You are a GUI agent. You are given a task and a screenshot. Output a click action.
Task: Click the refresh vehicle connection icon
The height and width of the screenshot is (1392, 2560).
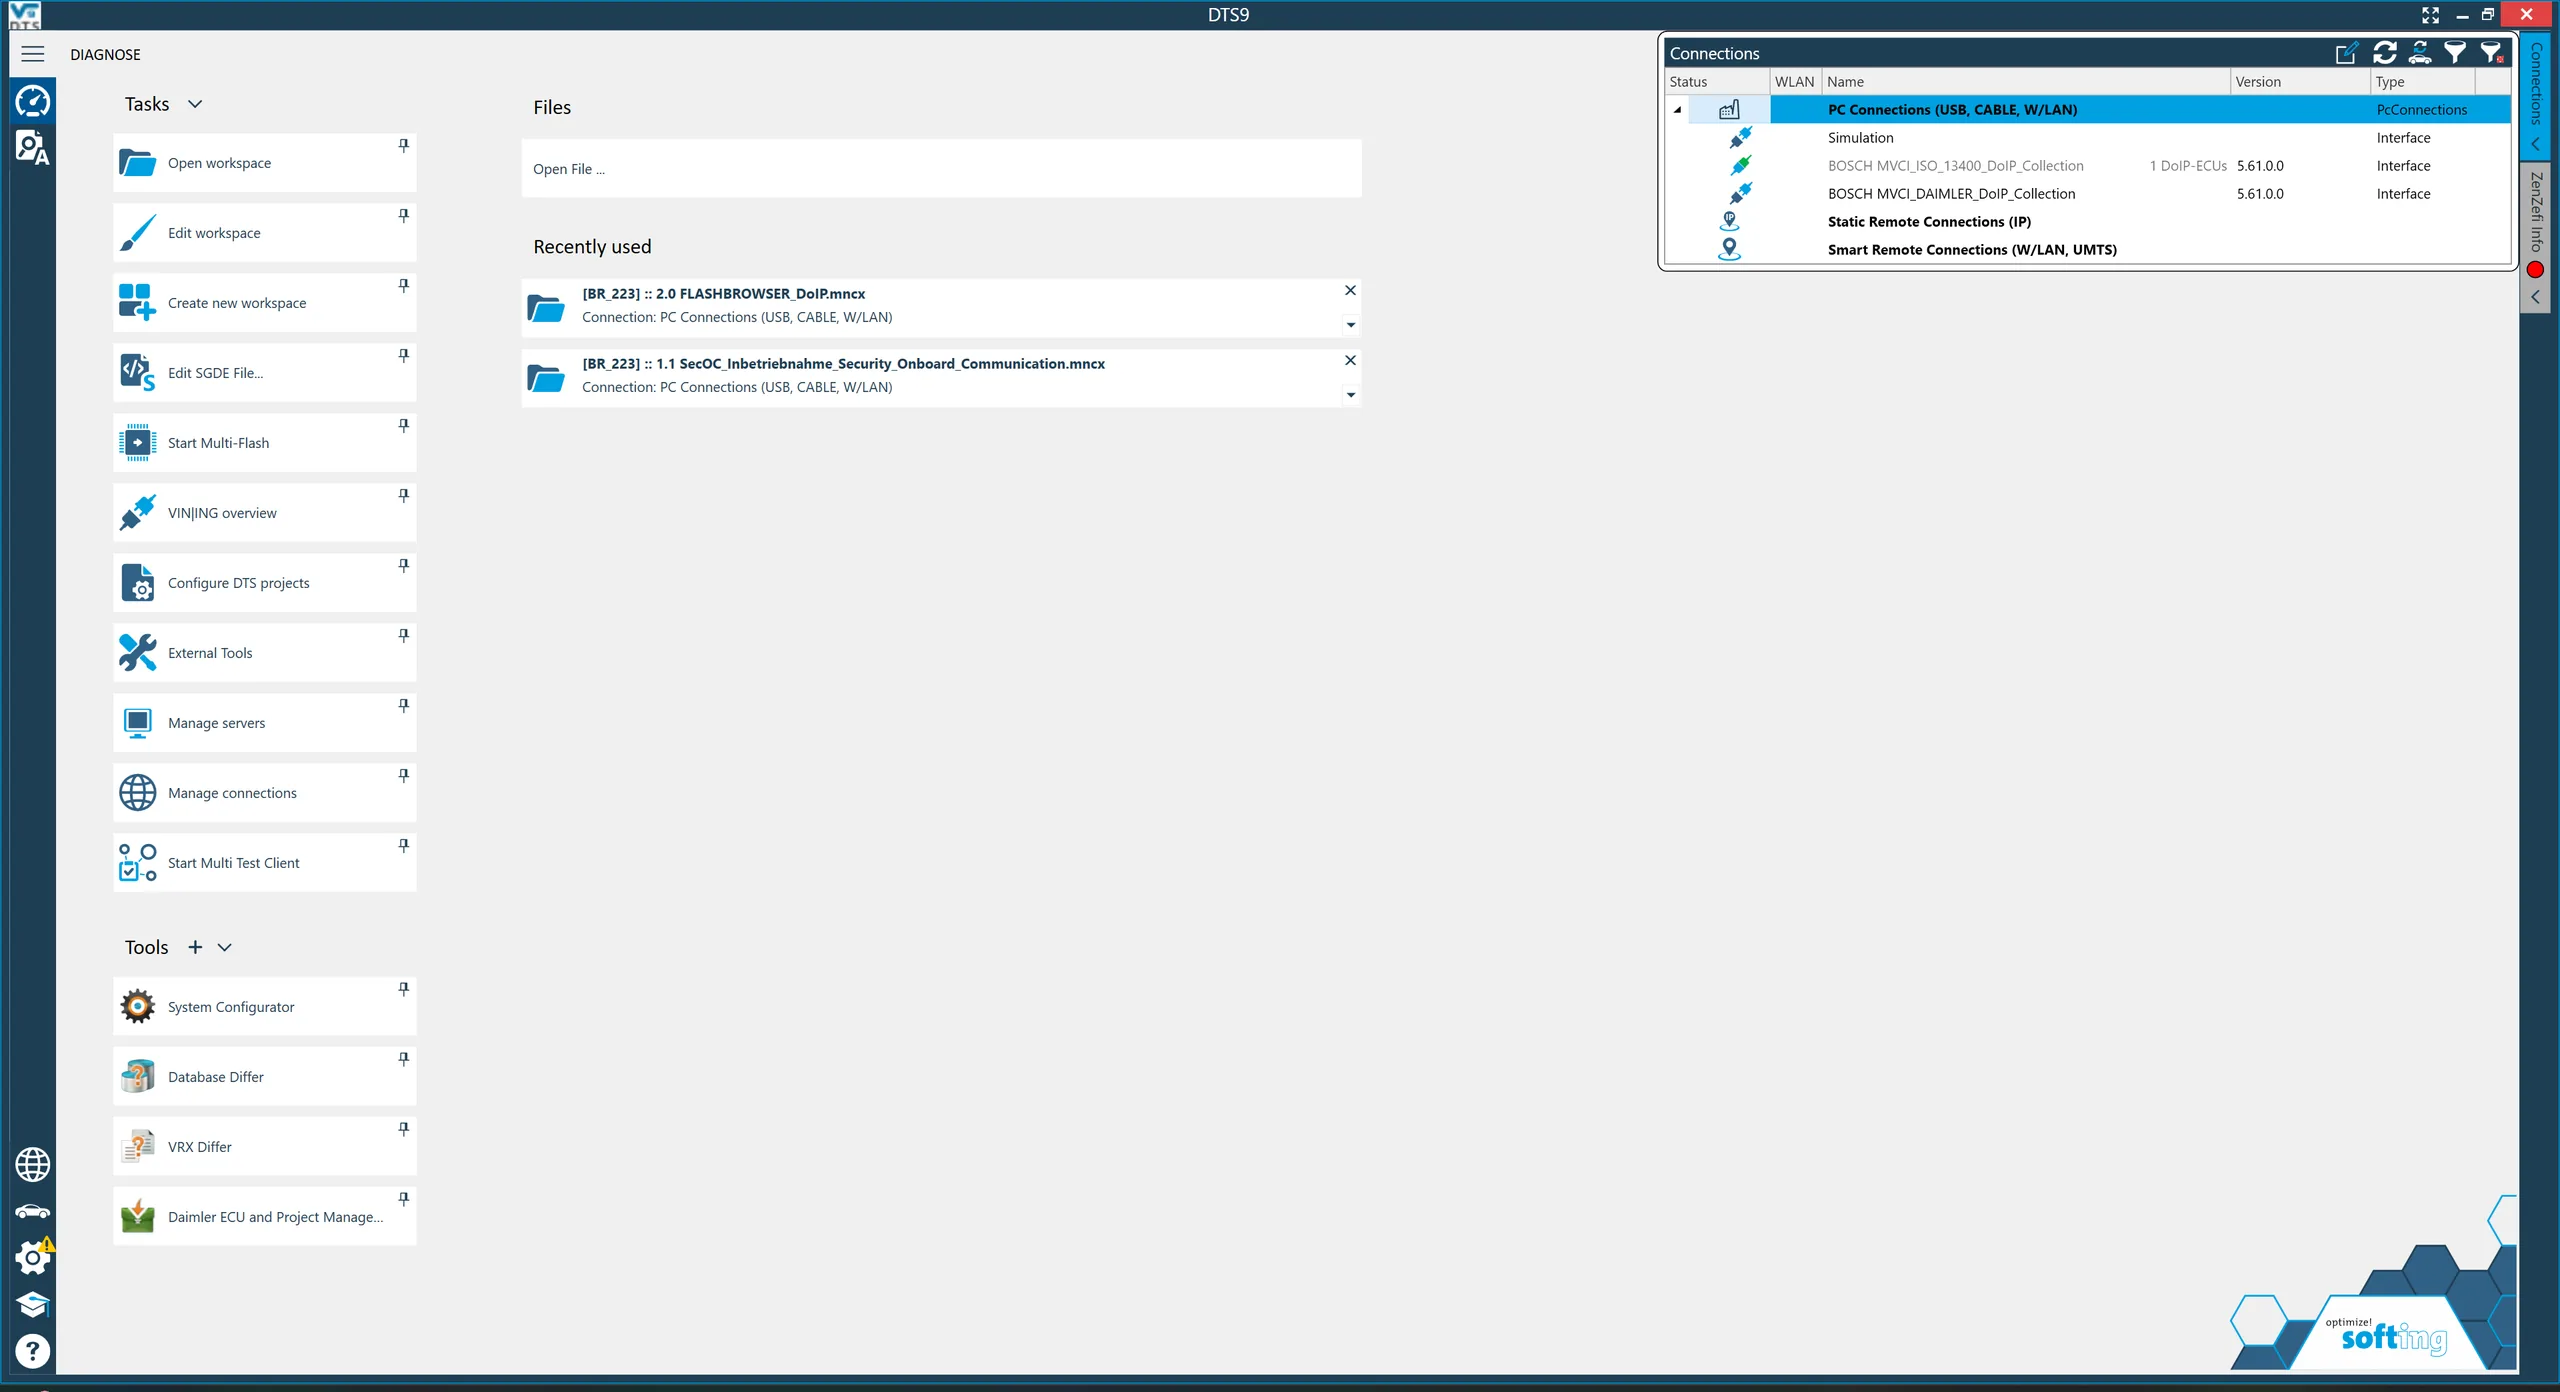pos(2420,53)
